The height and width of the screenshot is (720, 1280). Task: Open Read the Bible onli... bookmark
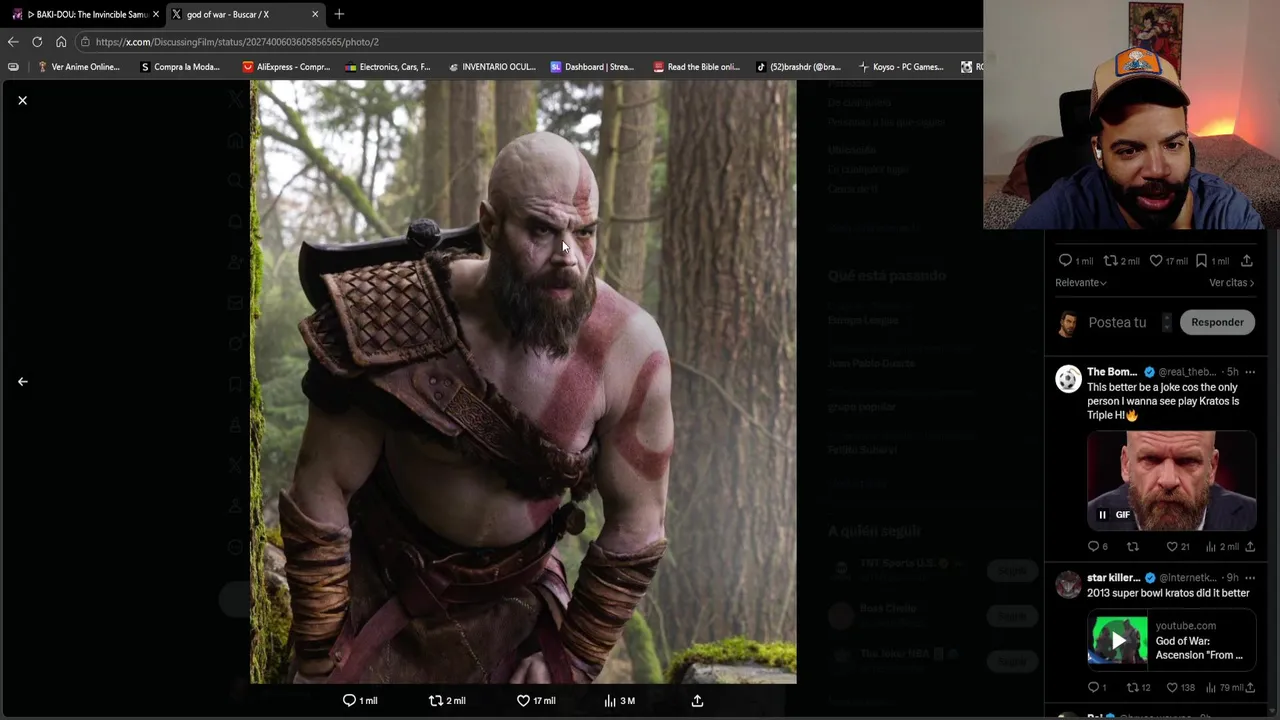pyautogui.click(x=696, y=67)
